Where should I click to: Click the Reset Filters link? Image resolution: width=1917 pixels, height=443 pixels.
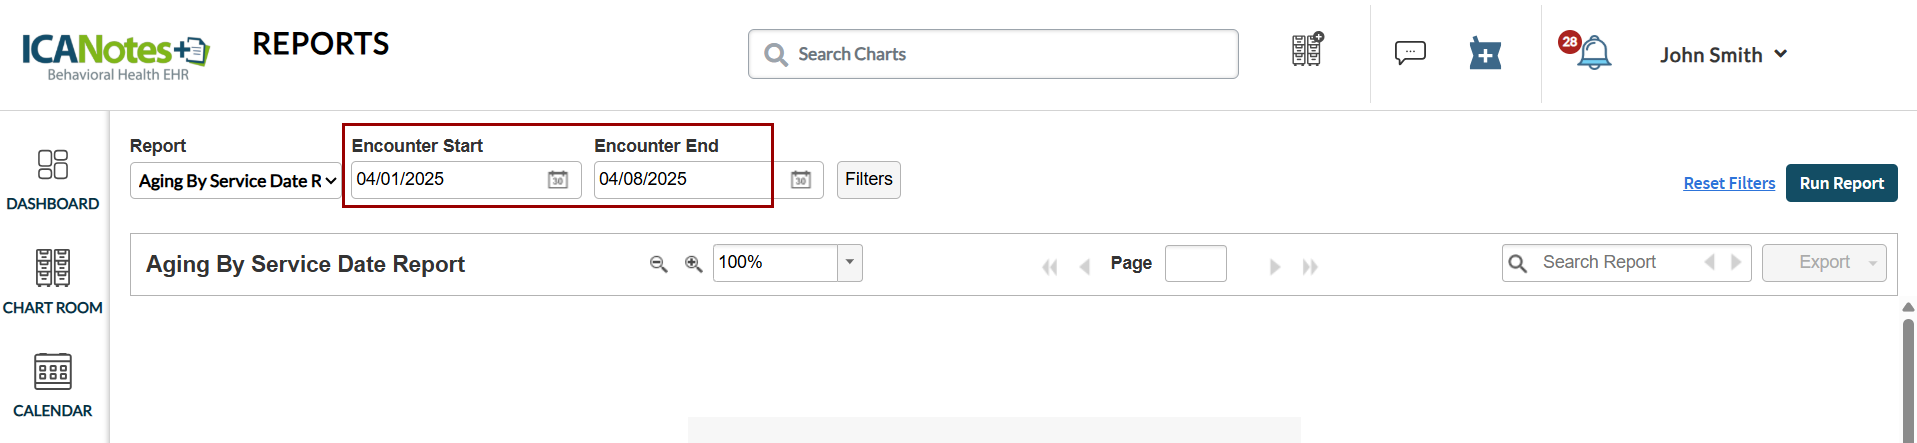point(1729,183)
